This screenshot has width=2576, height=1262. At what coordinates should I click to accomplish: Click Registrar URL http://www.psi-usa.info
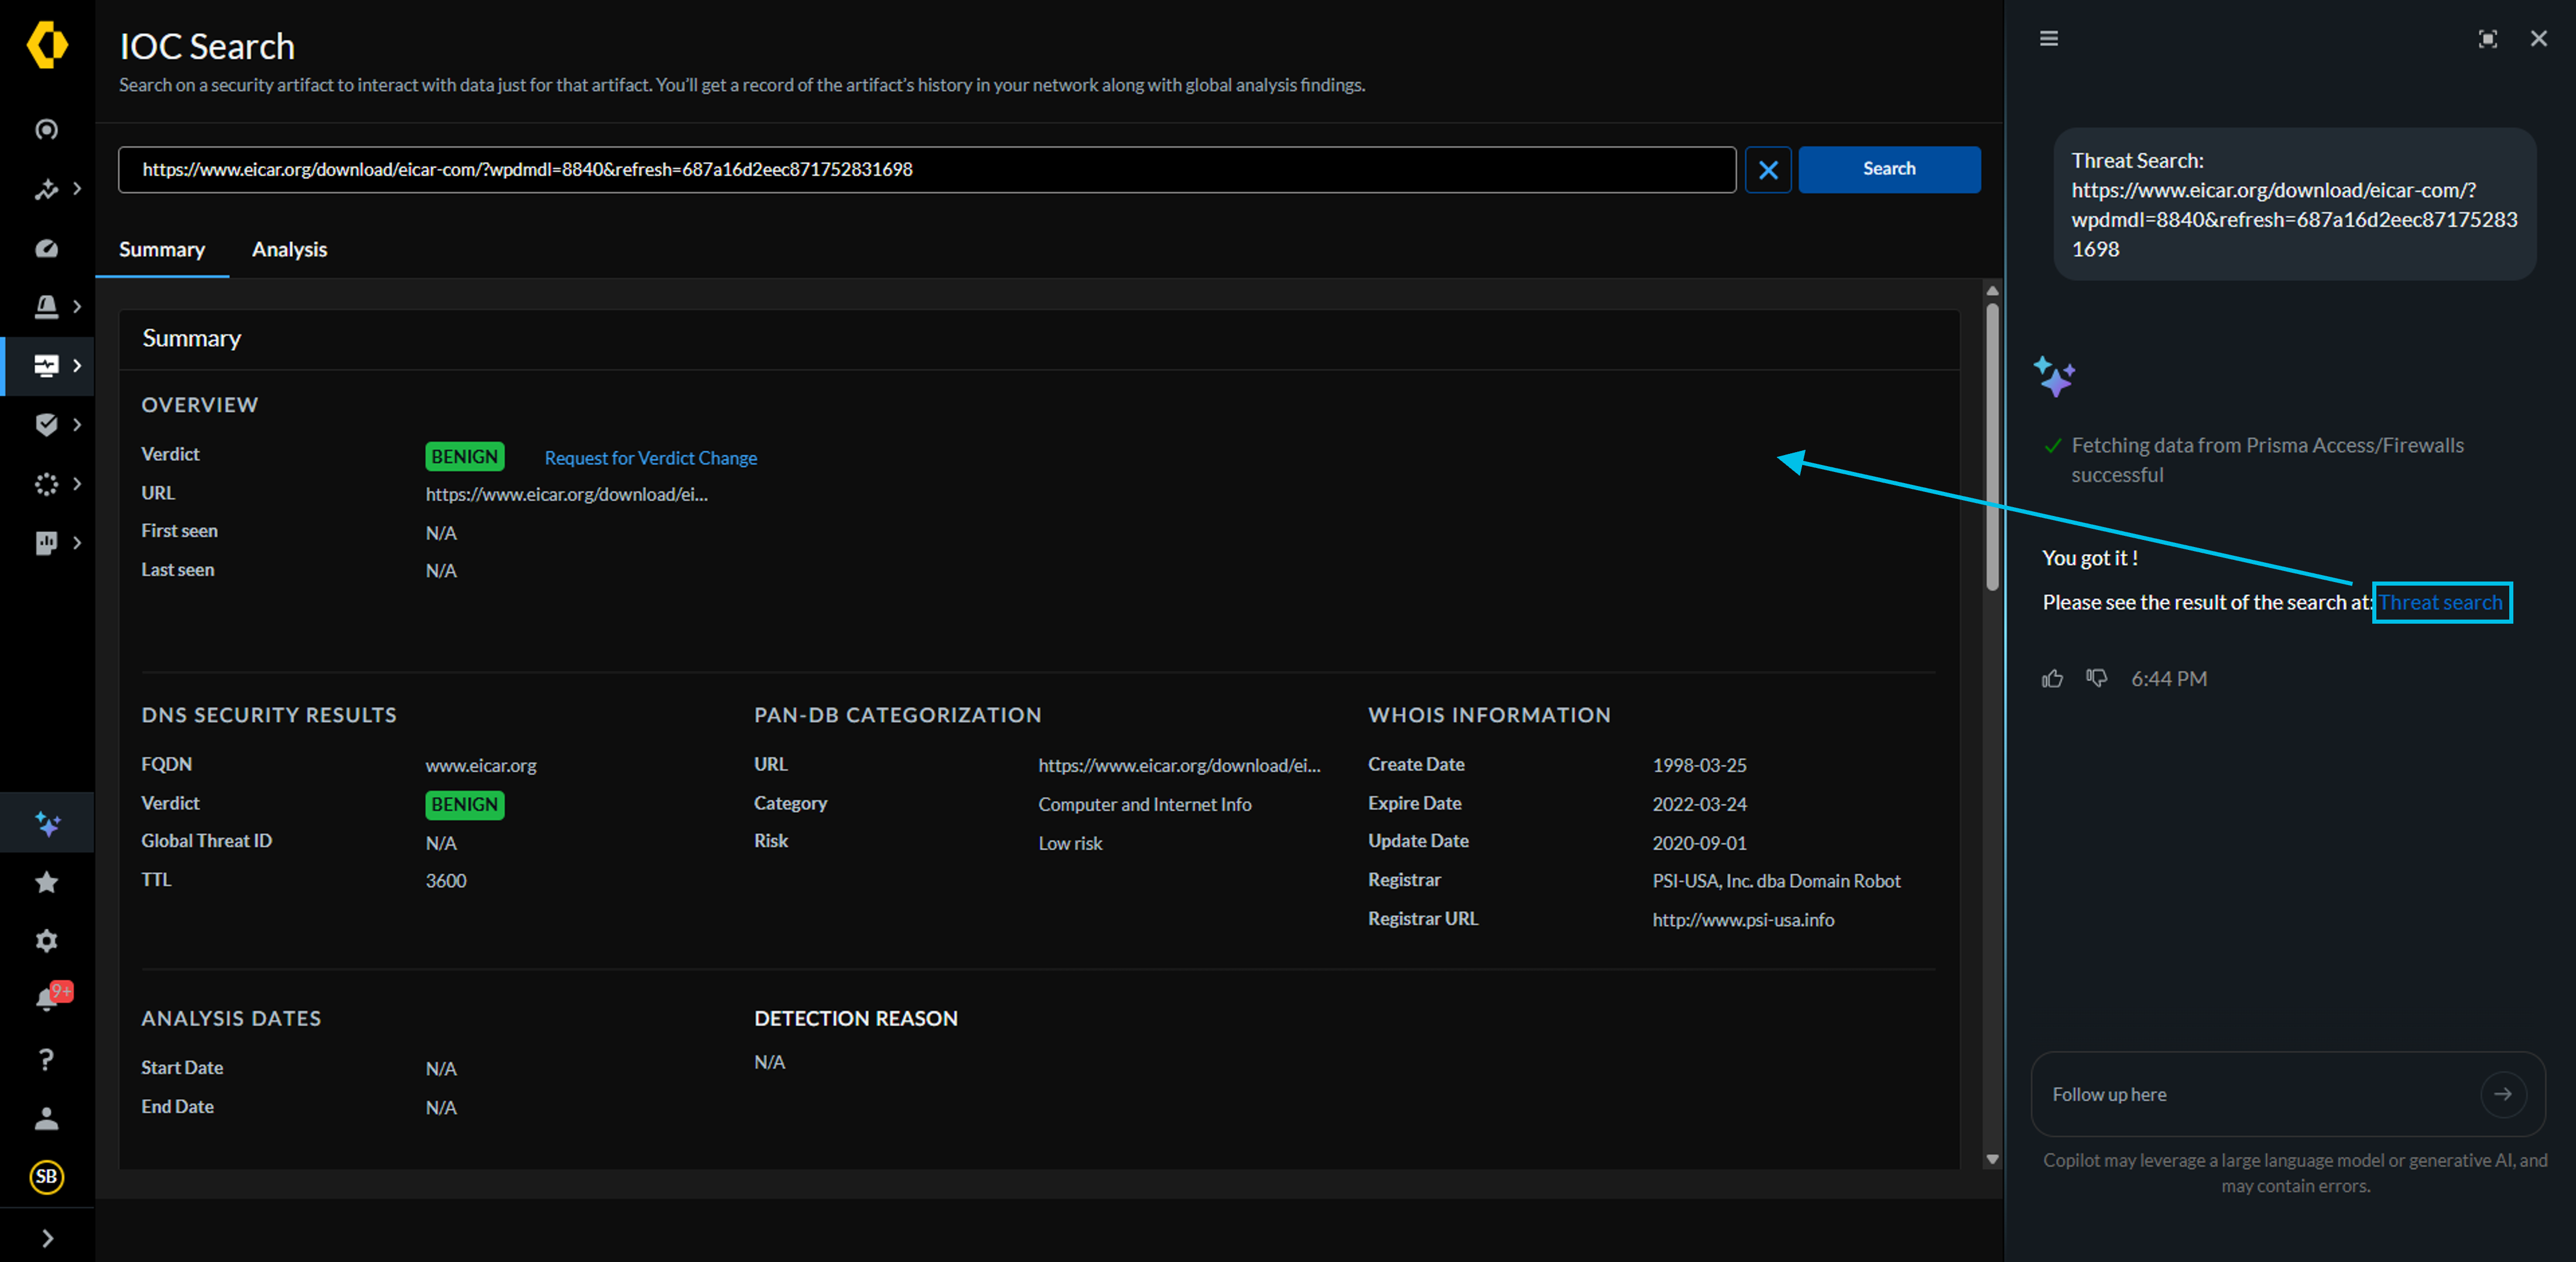pos(1743,920)
